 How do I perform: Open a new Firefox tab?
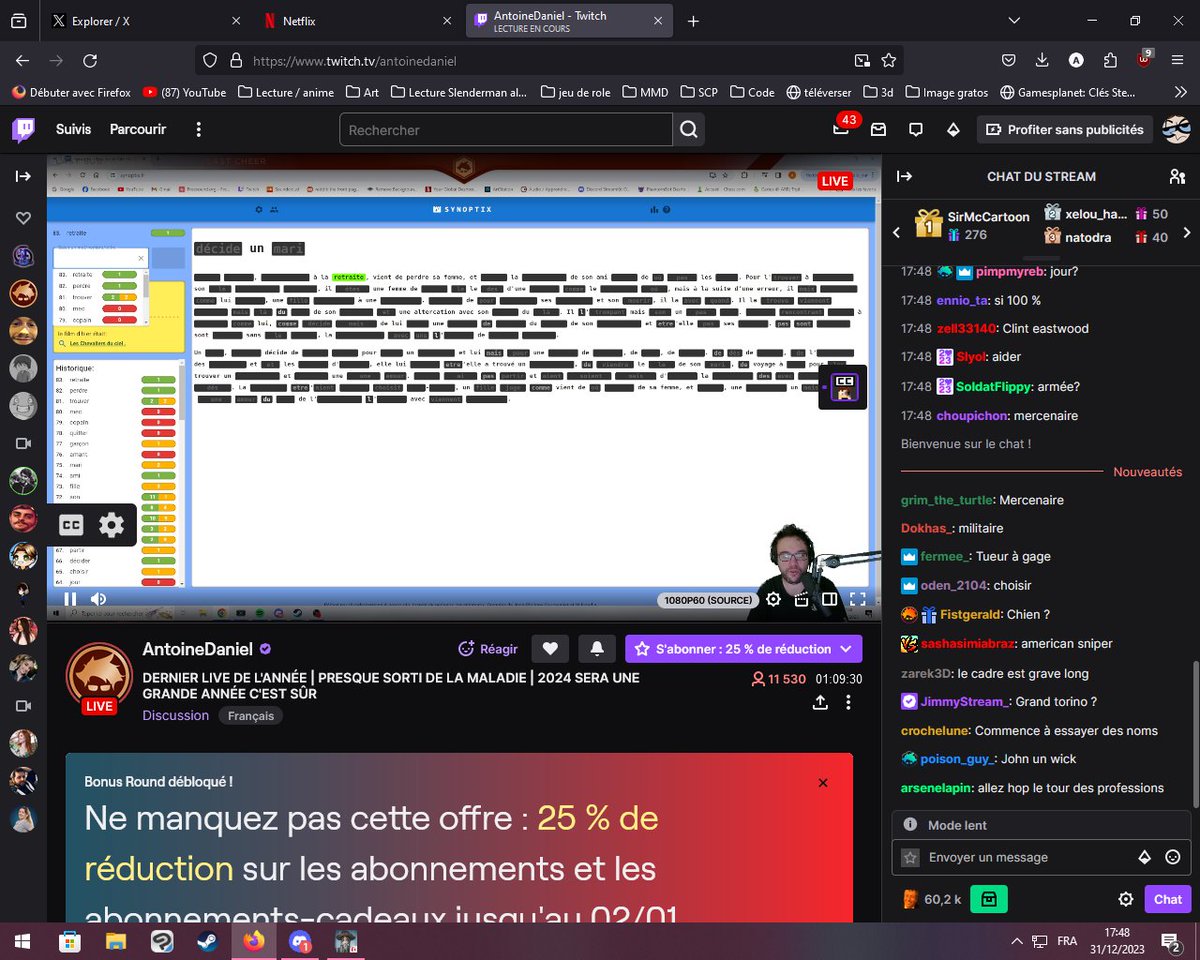pos(693,21)
